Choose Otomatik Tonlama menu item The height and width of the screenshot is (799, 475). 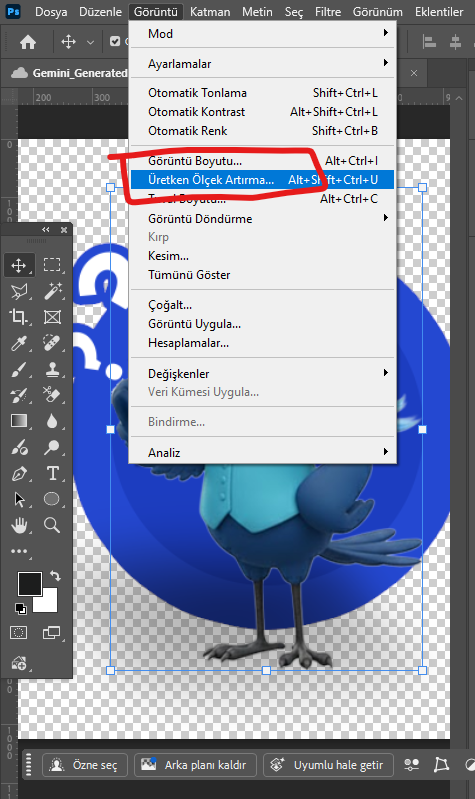(x=262, y=93)
